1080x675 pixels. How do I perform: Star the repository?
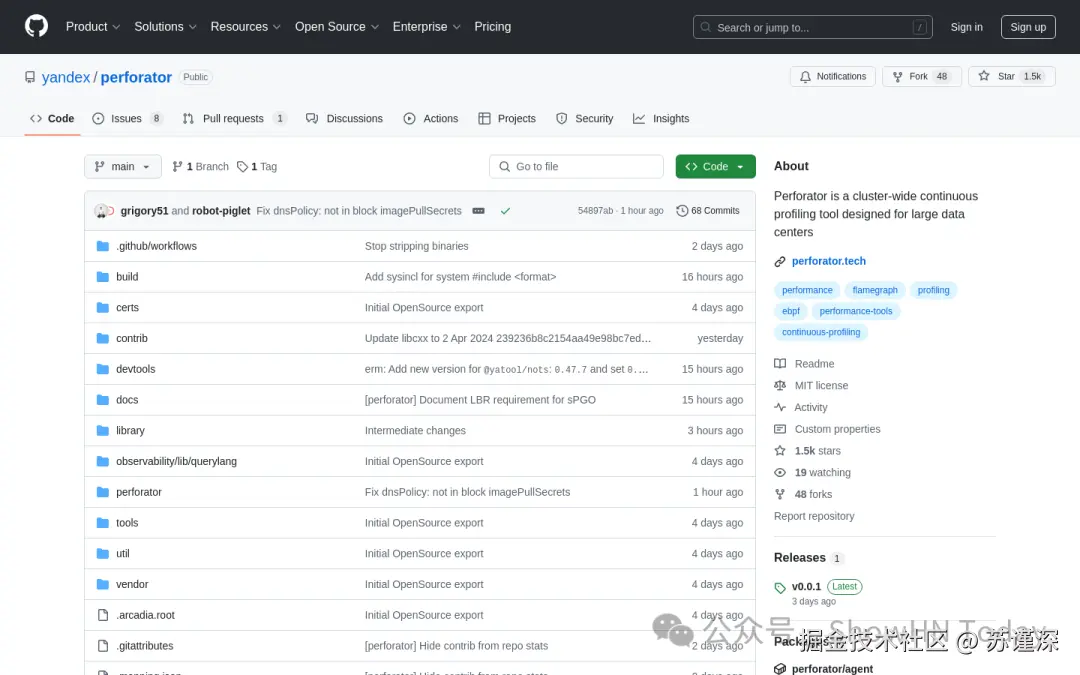[x=1011, y=76]
